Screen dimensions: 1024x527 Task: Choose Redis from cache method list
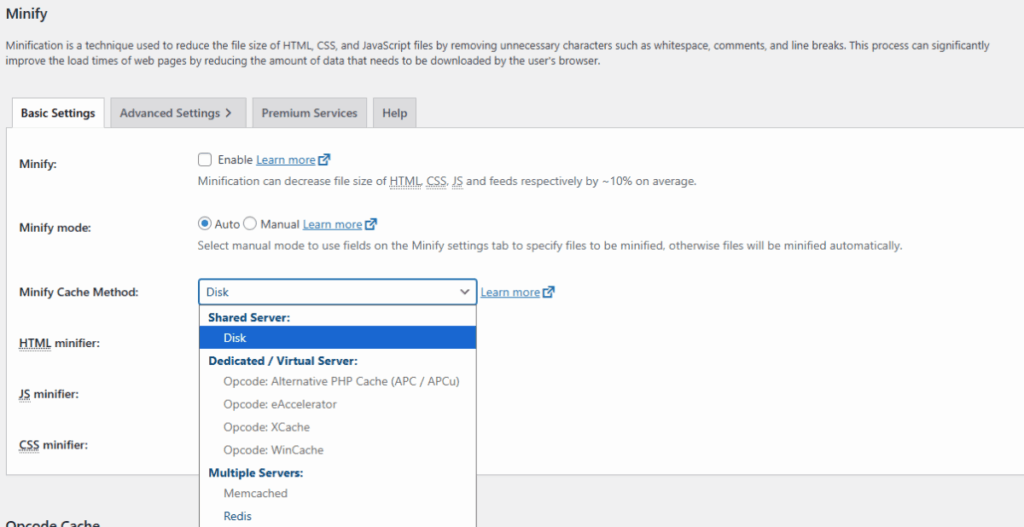(x=238, y=516)
